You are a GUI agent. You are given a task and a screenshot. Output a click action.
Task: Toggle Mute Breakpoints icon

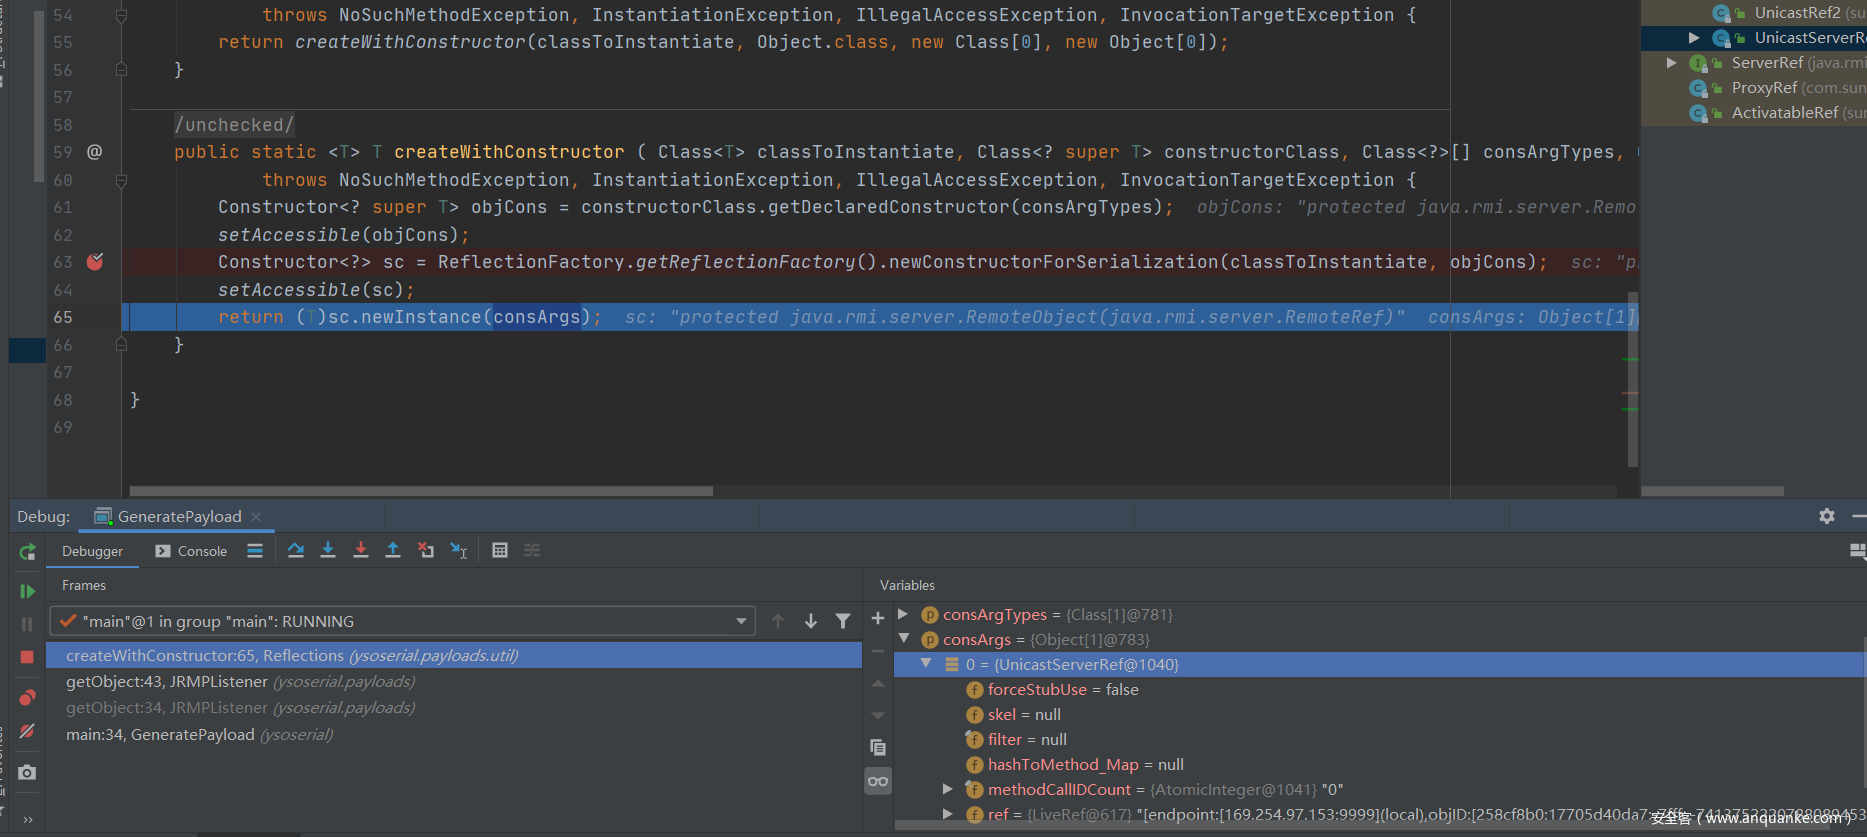click(27, 731)
